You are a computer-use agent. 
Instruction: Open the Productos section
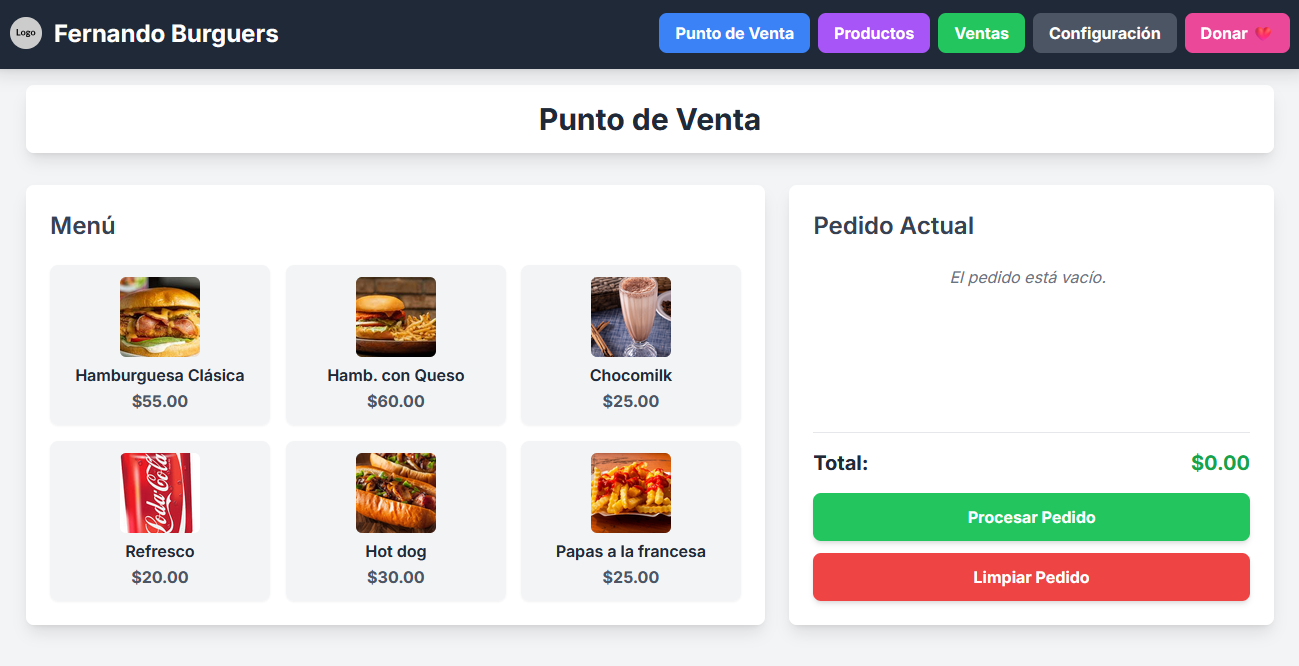click(873, 33)
